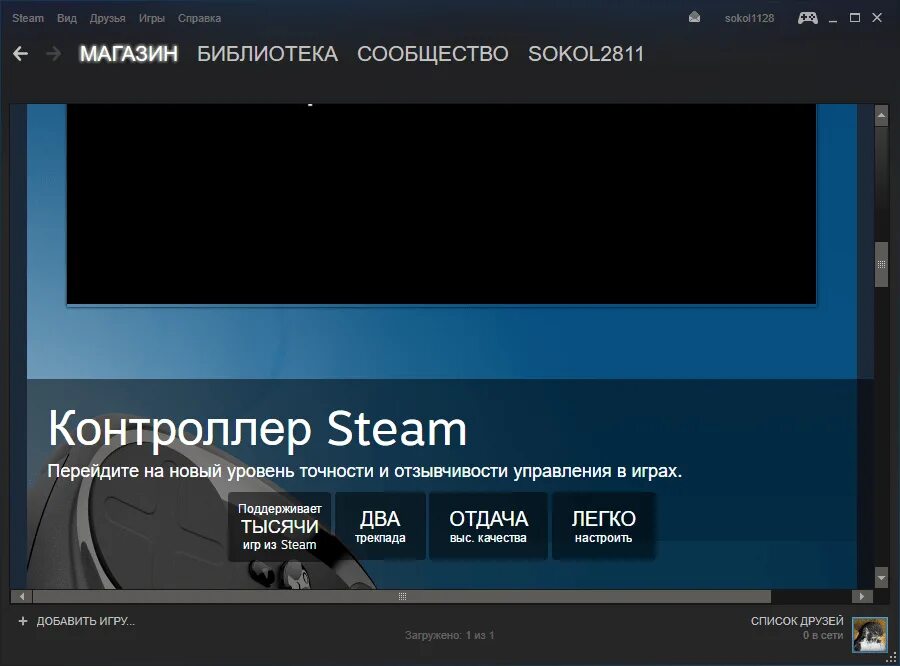Image resolution: width=900 pixels, height=666 pixels.
Task: Click the window resize grip corner
Action: tap(891, 658)
